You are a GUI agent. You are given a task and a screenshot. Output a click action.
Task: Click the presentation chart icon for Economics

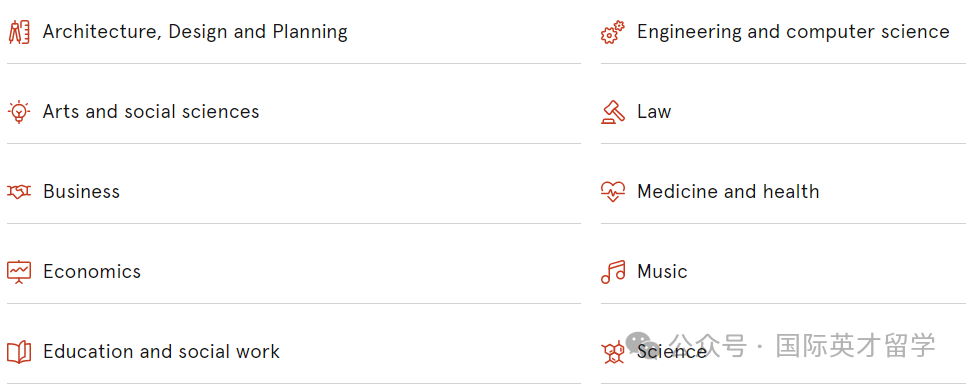pyautogui.click(x=19, y=272)
